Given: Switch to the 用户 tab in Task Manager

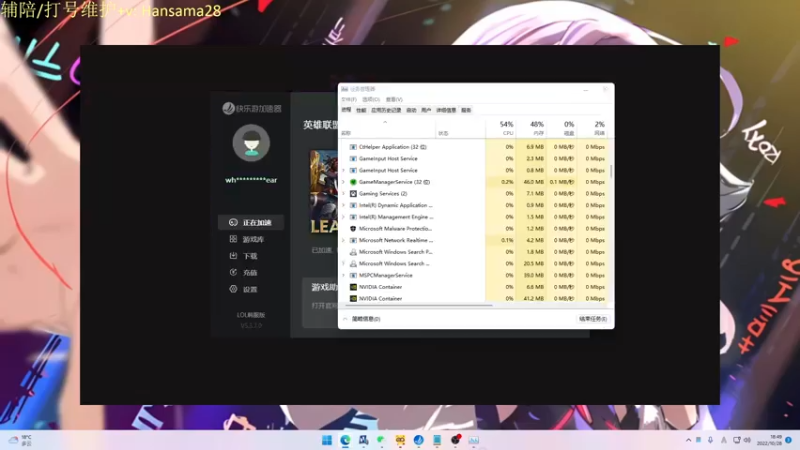Looking at the screenshot, I should tap(426, 110).
